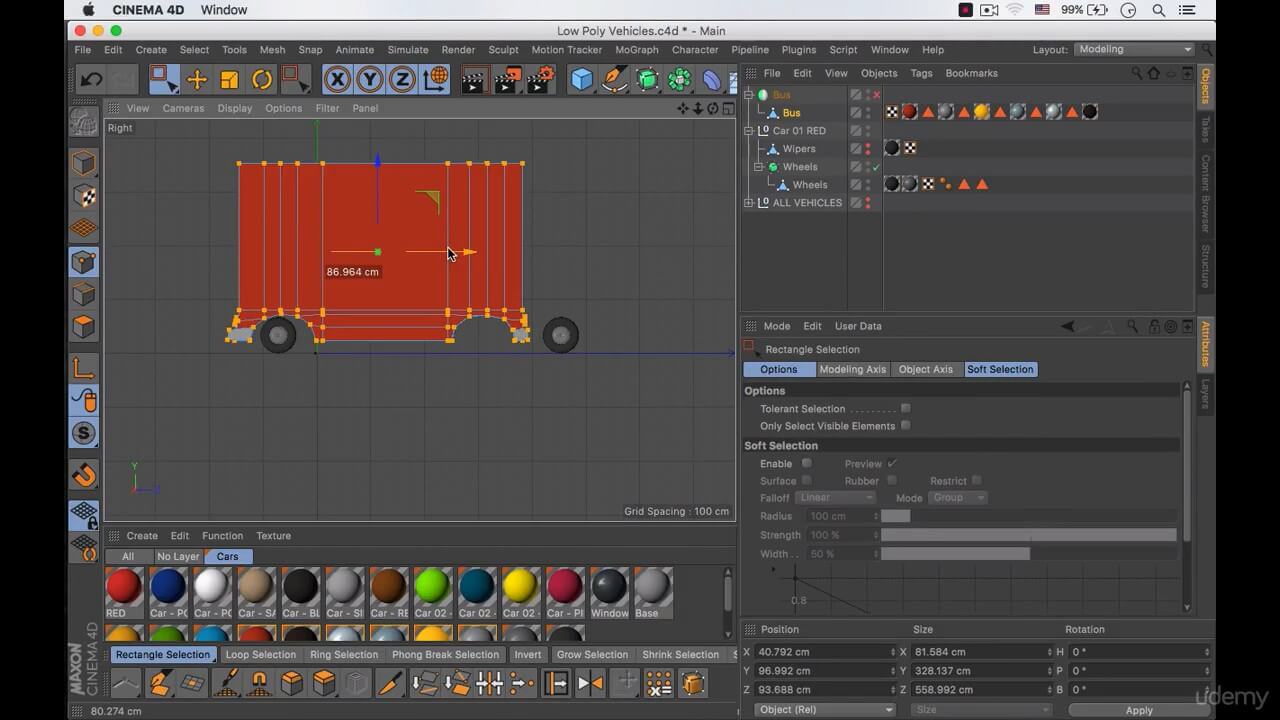Select the Move tool in top toolbar
This screenshot has width=1280, height=720.
click(197, 80)
